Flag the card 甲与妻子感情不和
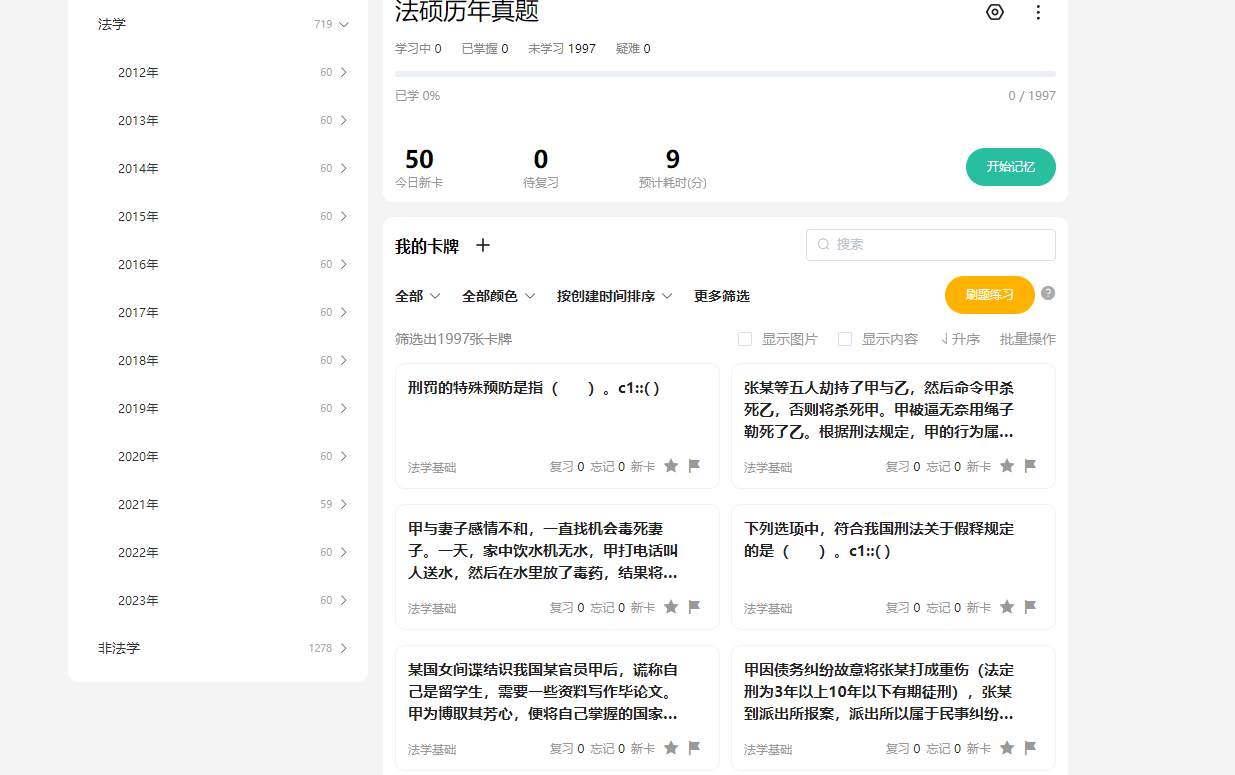1235x775 pixels. 695,607
